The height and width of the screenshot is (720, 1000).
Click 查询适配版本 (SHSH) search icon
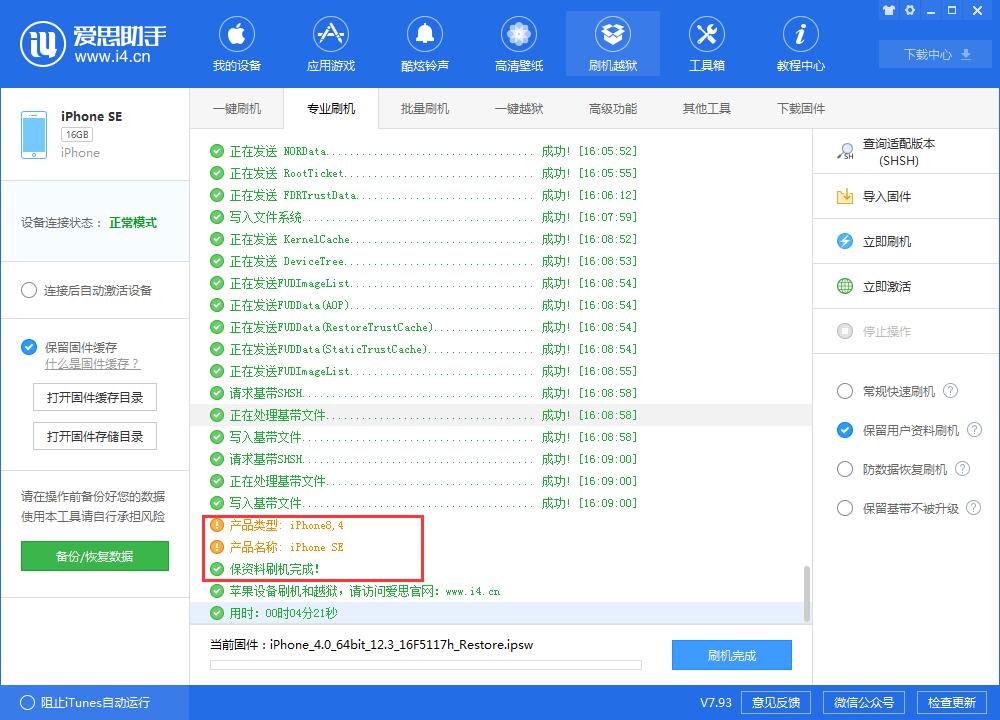click(845, 152)
